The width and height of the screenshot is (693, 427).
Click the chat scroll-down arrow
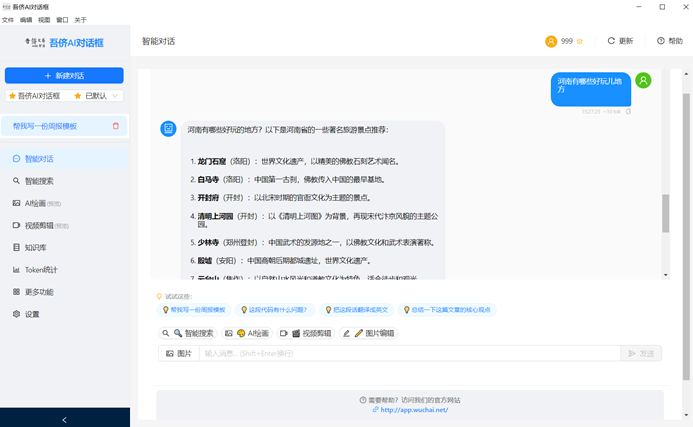pyautogui.click(x=666, y=275)
